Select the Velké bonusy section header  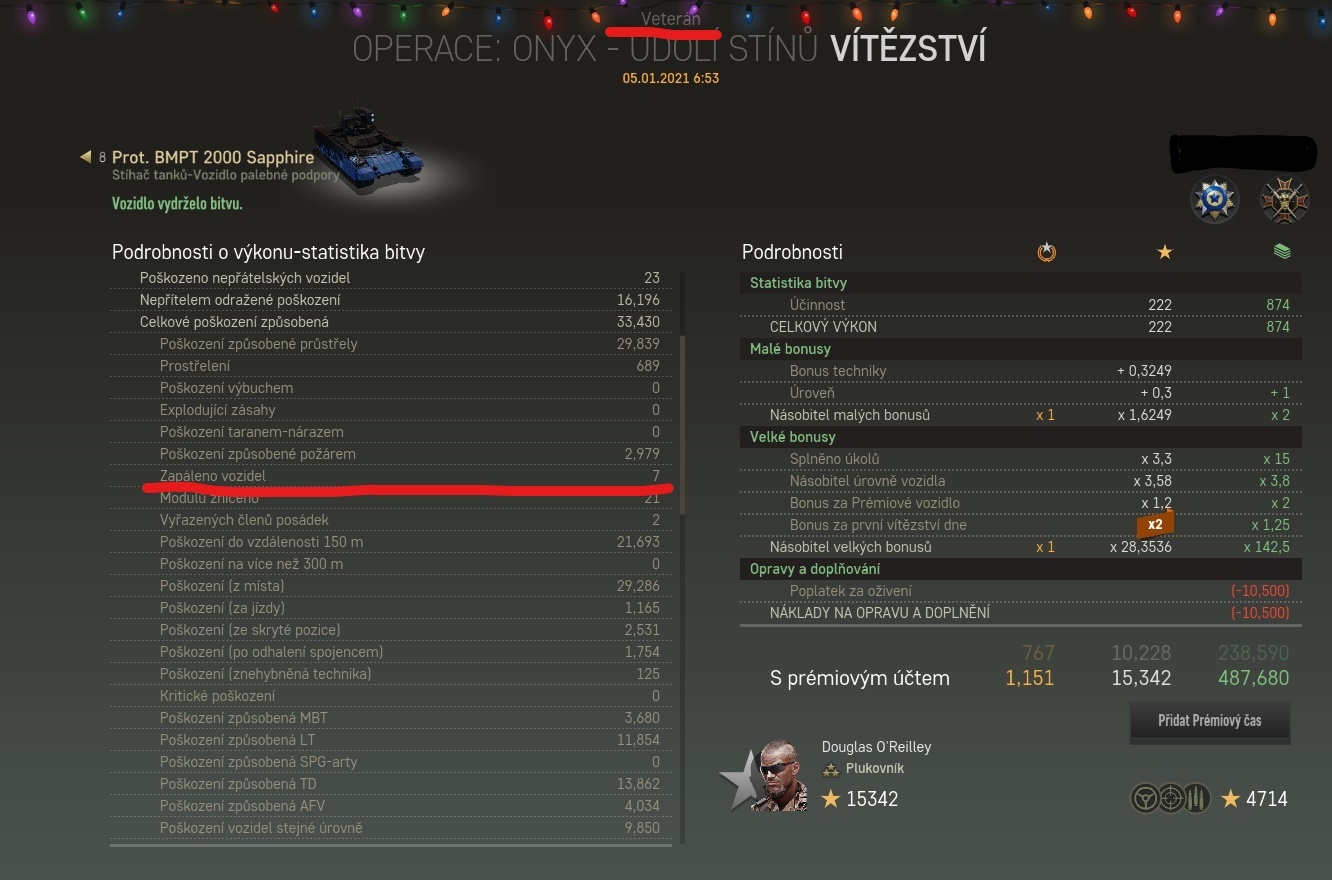pos(1021,437)
